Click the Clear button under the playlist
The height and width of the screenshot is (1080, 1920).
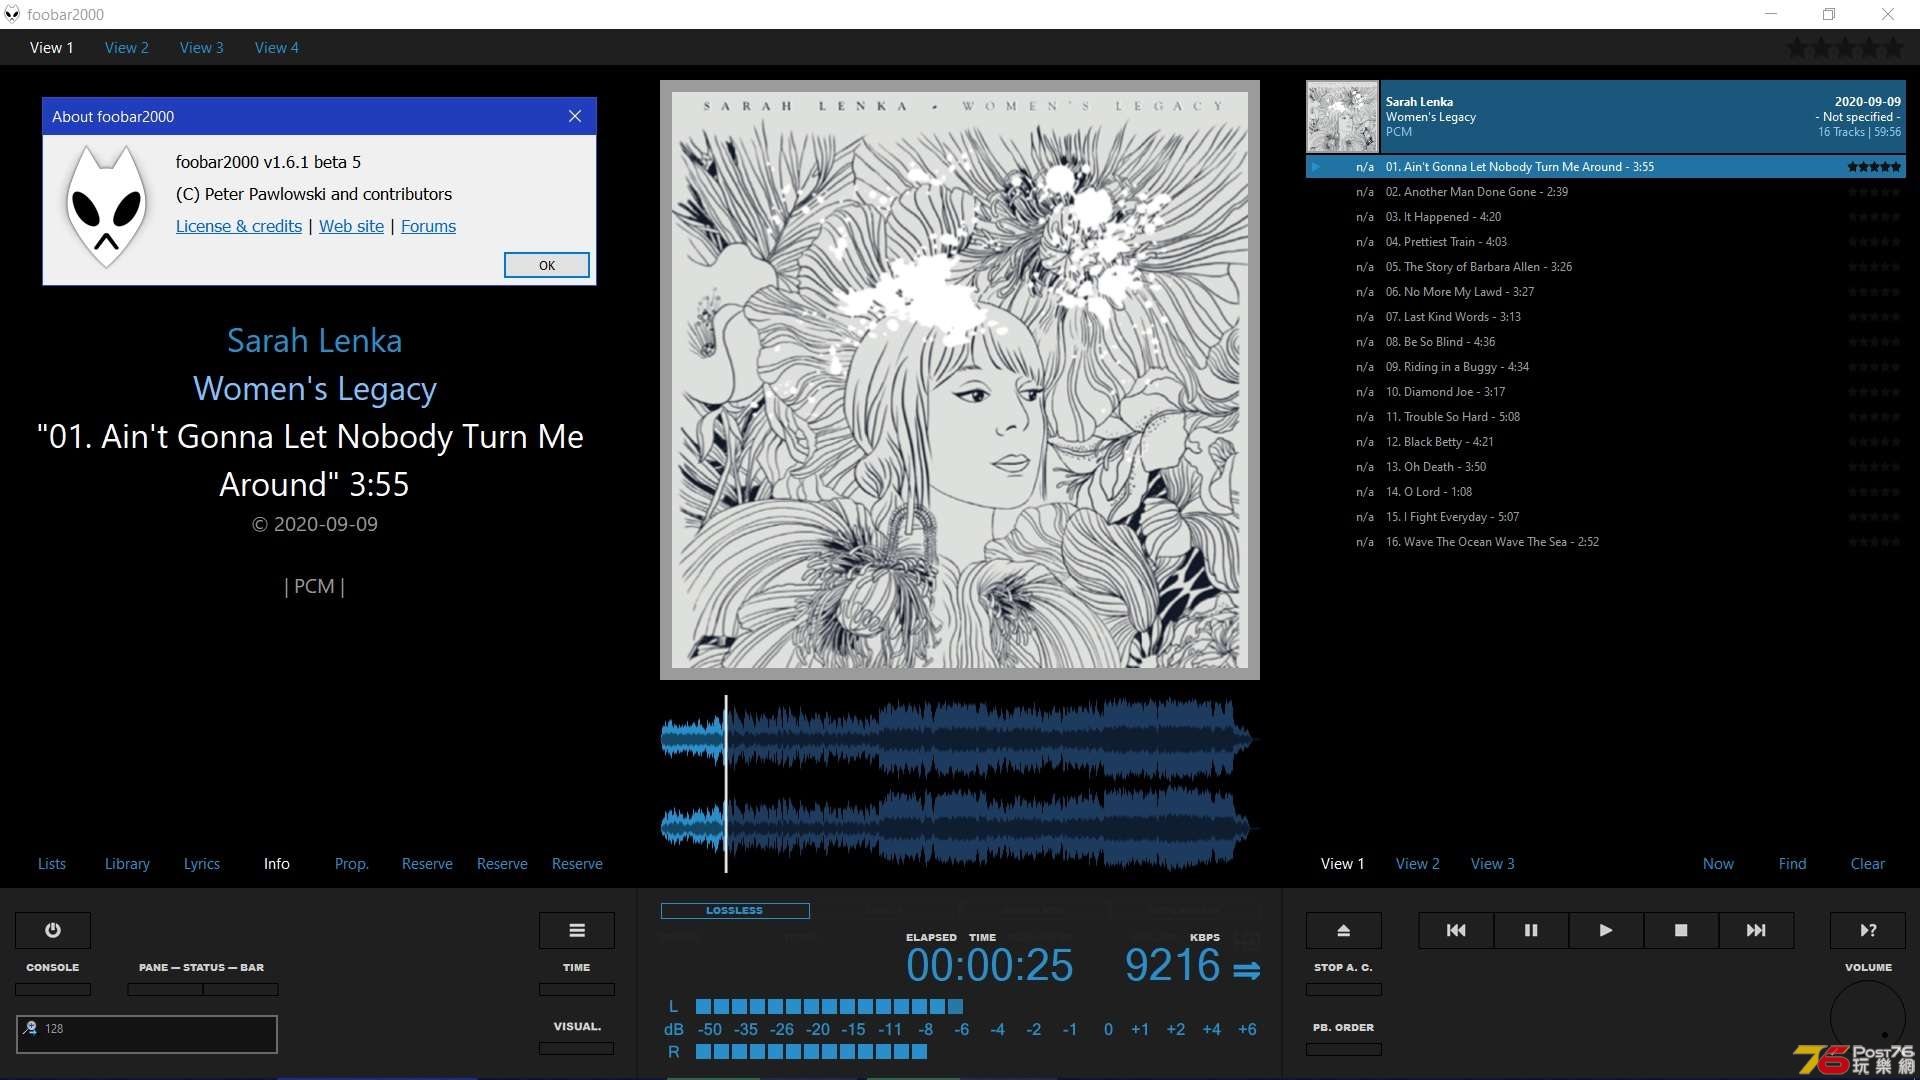tap(1868, 863)
